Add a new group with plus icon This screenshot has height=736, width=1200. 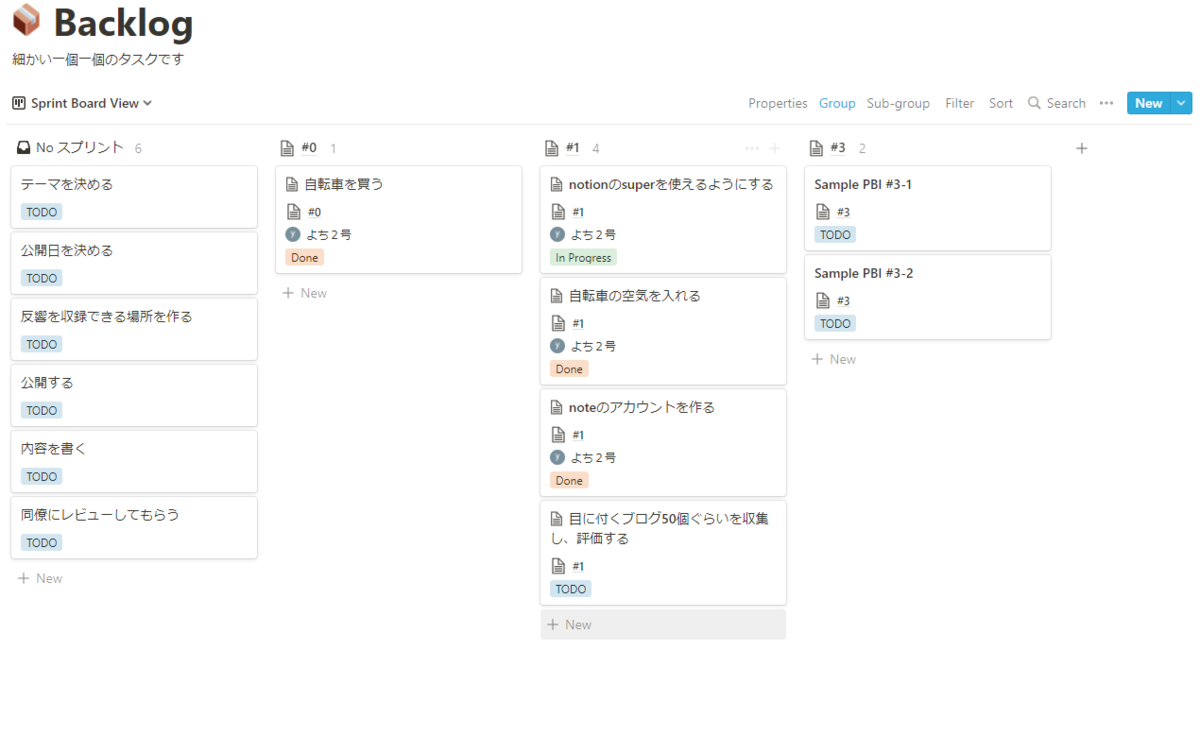point(1081,148)
